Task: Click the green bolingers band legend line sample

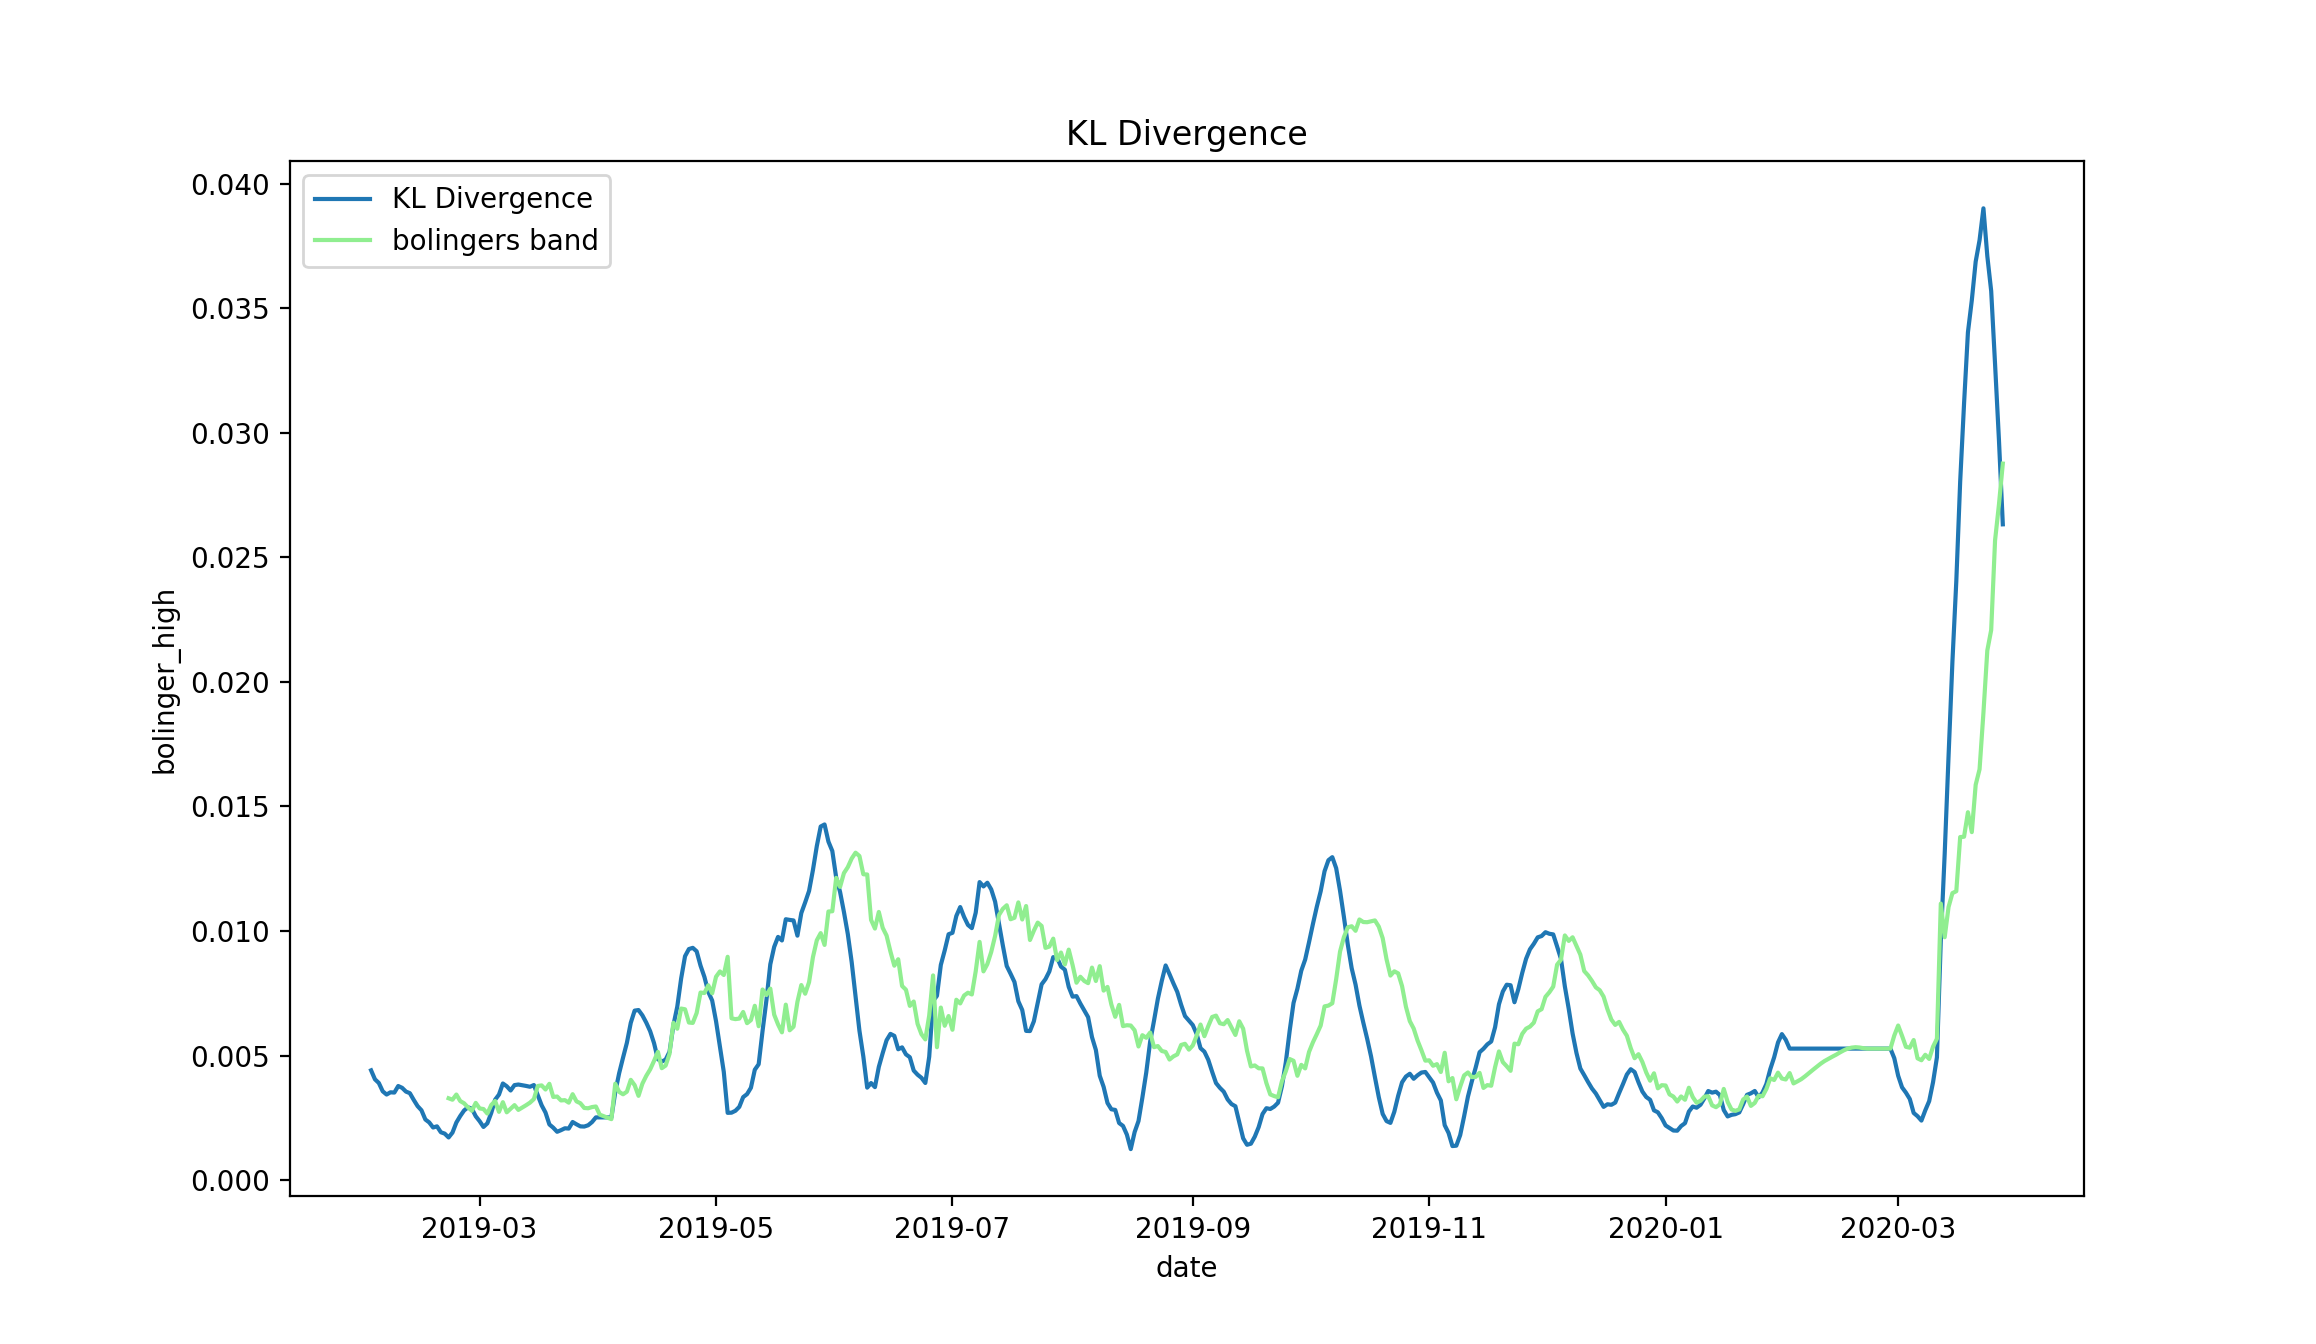Action: (342, 241)
